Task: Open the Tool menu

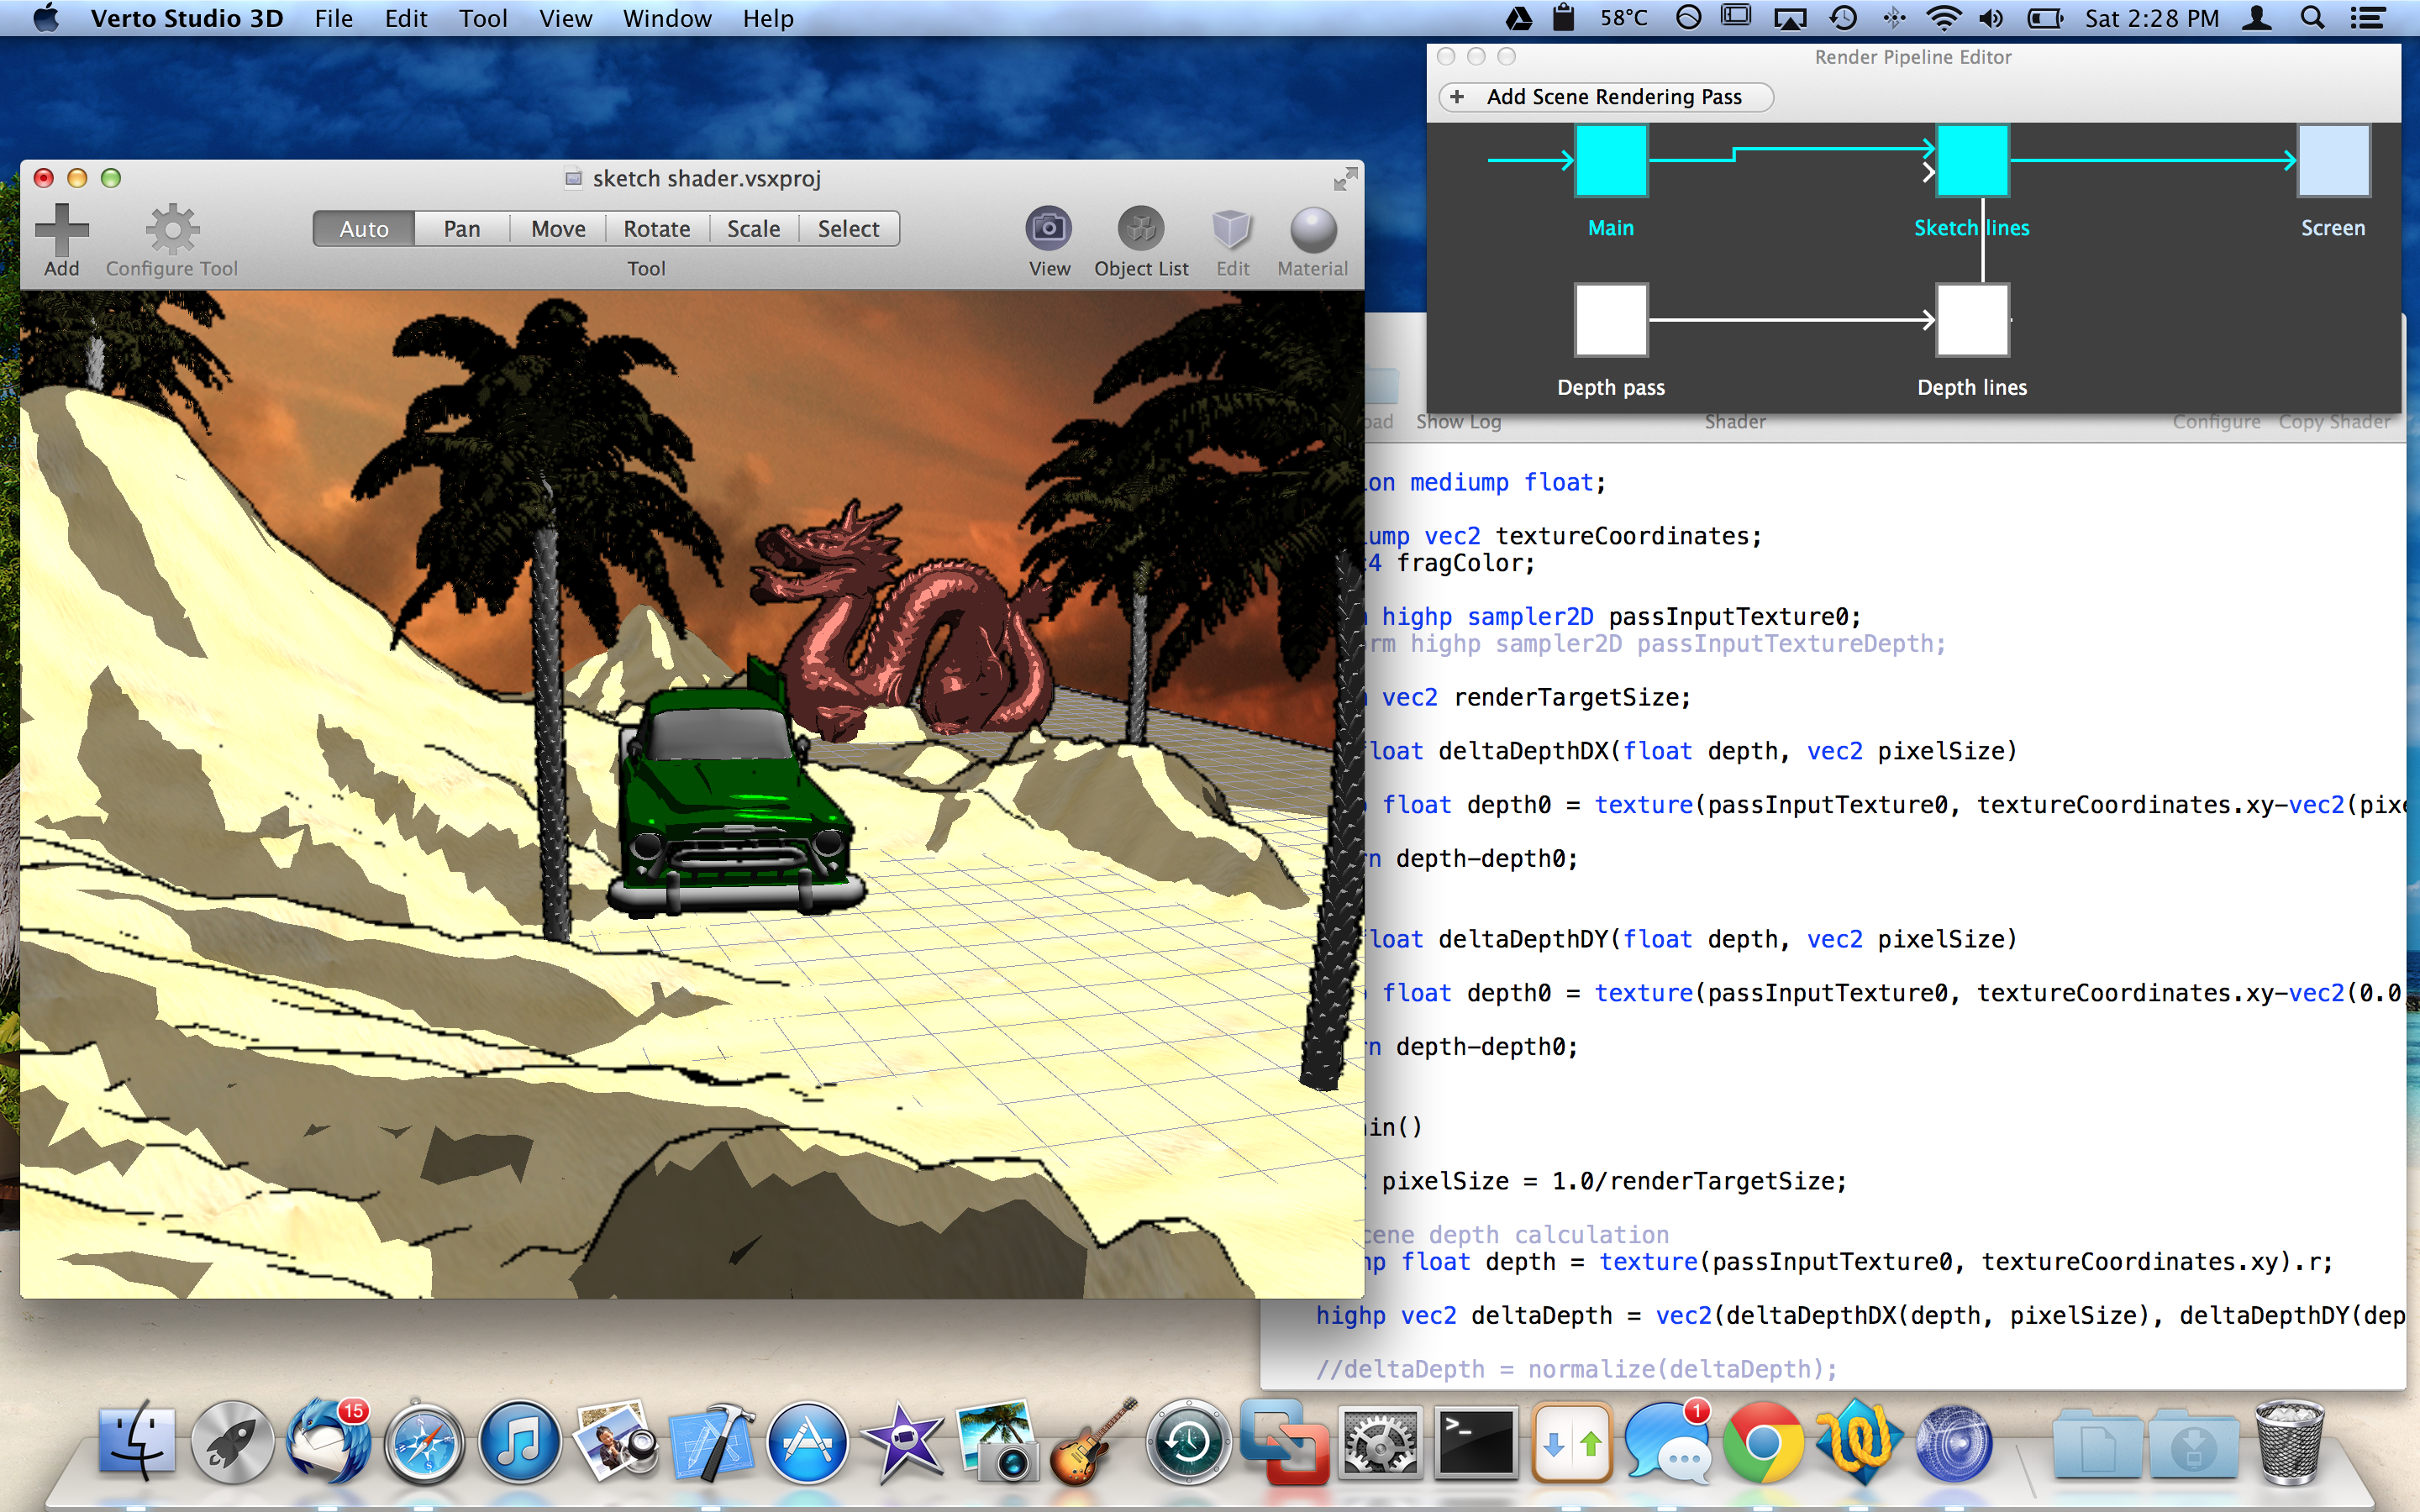Action: coord(483,18)
